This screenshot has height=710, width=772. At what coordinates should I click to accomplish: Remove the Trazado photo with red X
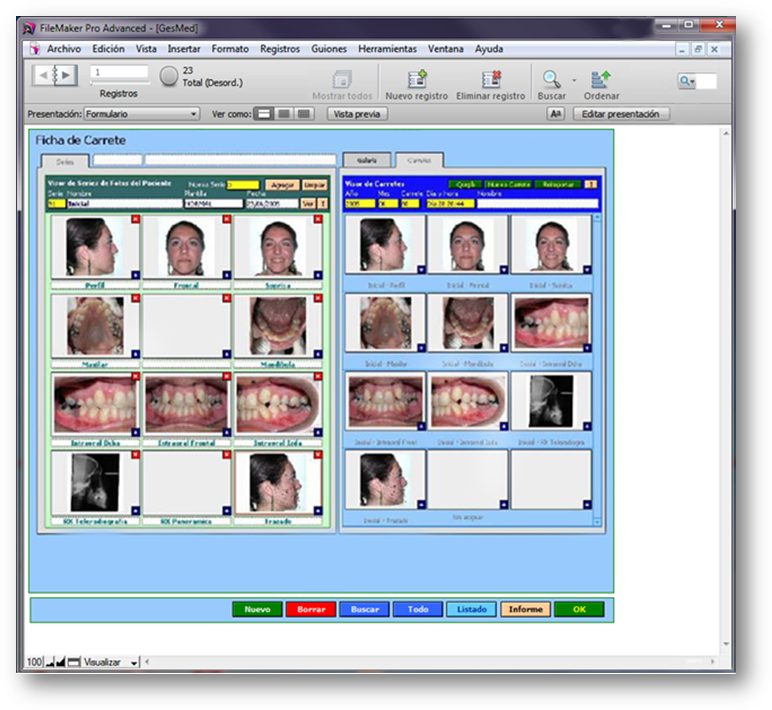(318, 454)
